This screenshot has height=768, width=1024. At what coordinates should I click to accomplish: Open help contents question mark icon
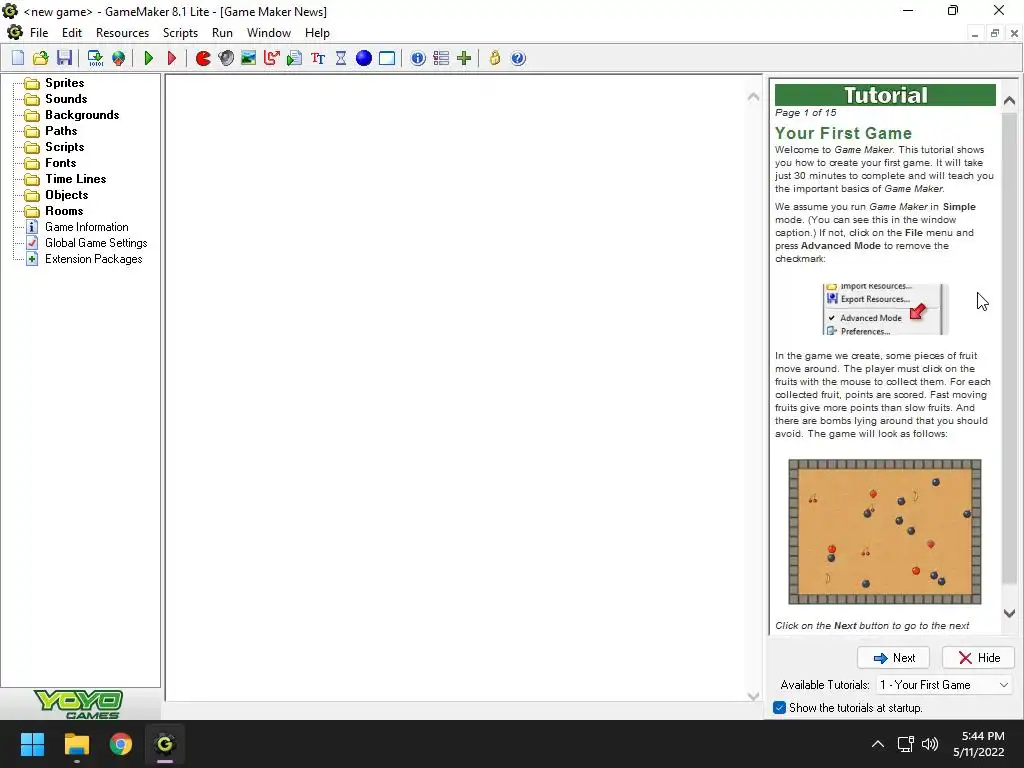tap(518, 58)
